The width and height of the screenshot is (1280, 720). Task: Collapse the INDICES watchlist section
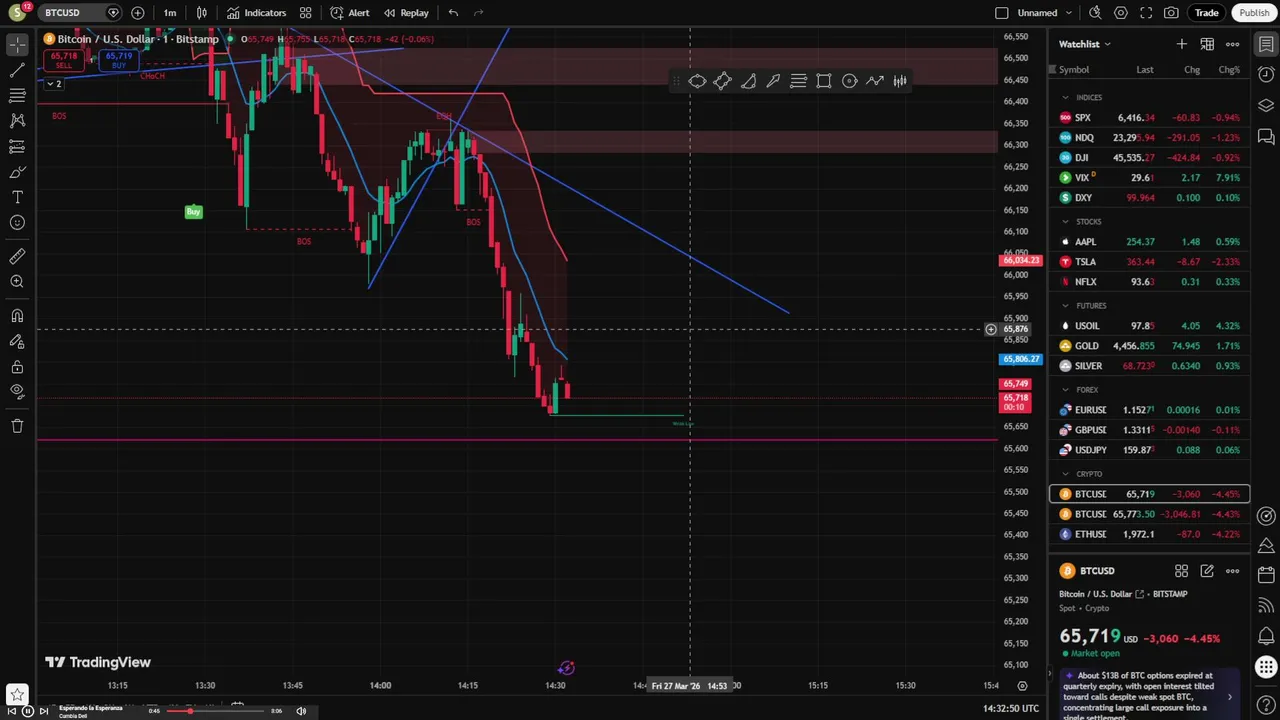pos(1066,97)
